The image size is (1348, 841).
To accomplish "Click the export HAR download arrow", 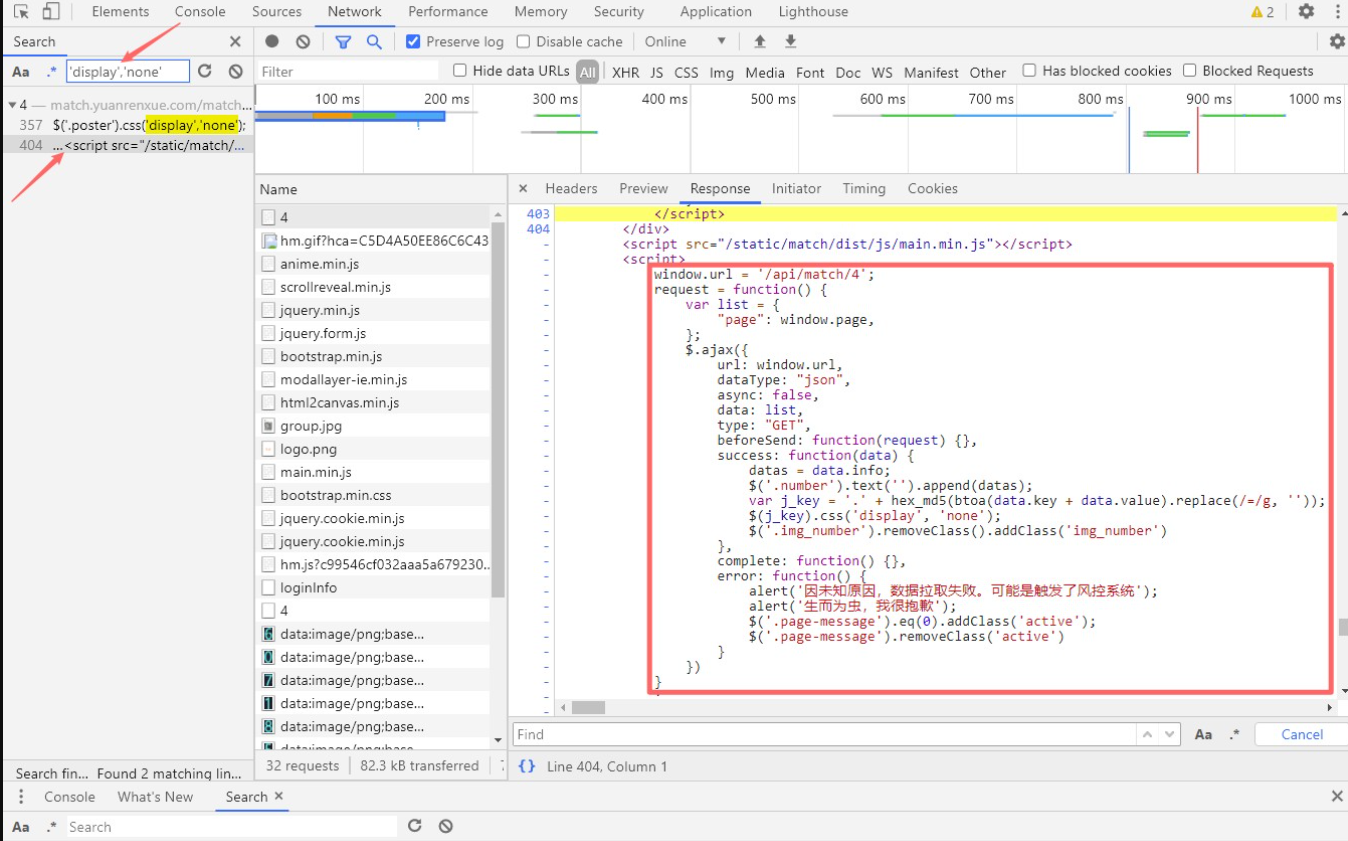I will click(x=791, y=42).
